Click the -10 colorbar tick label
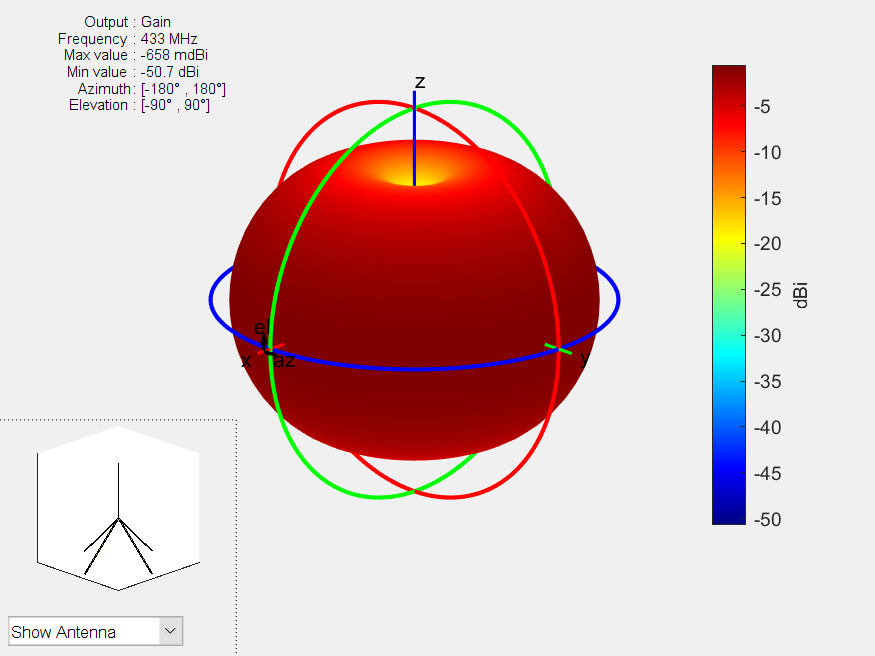 pyautogui.click(x=767, y=152)
